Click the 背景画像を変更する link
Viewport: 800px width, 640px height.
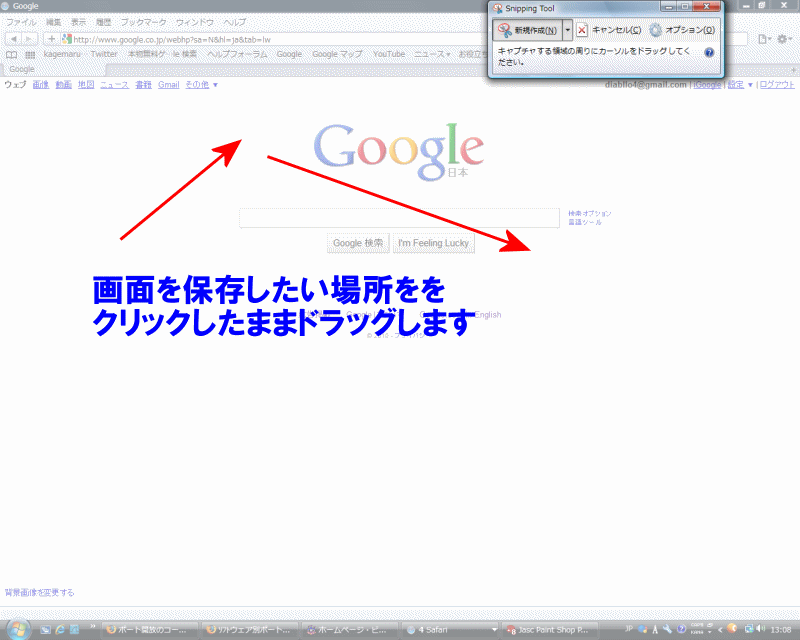tap(39, 593)
